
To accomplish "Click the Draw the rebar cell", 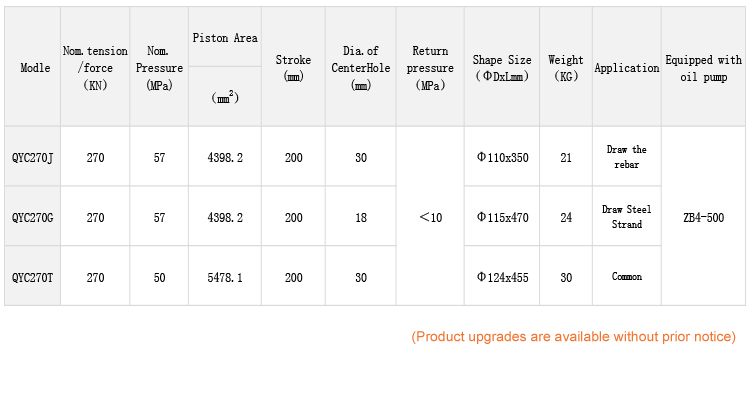I will pyautogui.click(x=627, y=156).
